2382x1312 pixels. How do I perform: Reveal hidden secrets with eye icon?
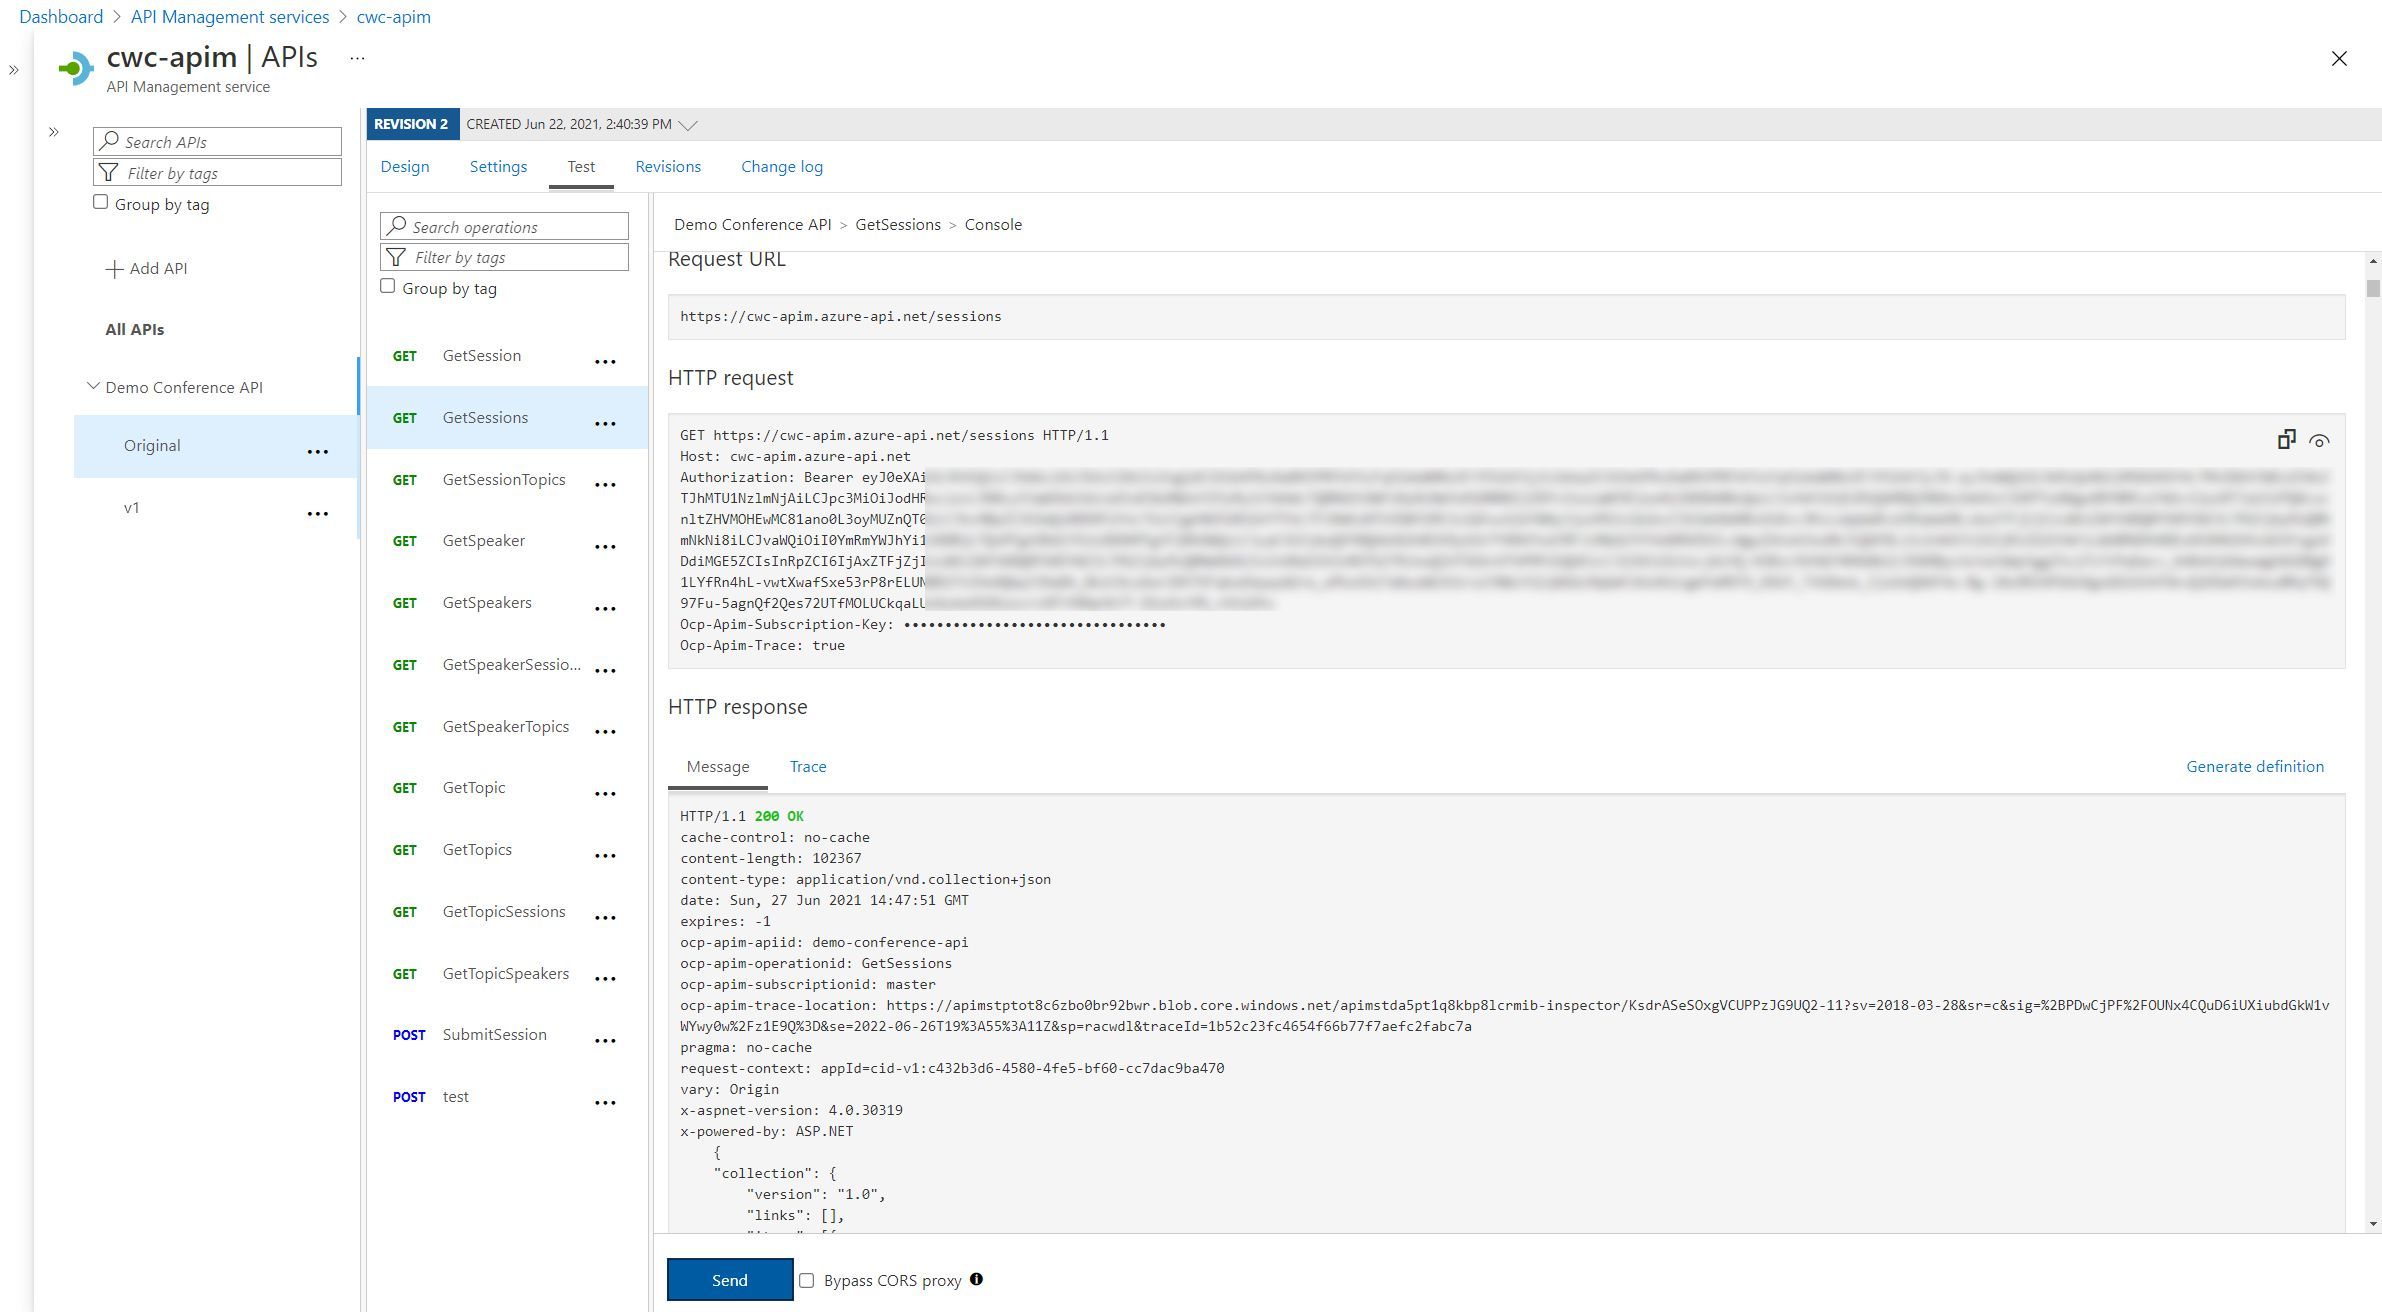2319,441
